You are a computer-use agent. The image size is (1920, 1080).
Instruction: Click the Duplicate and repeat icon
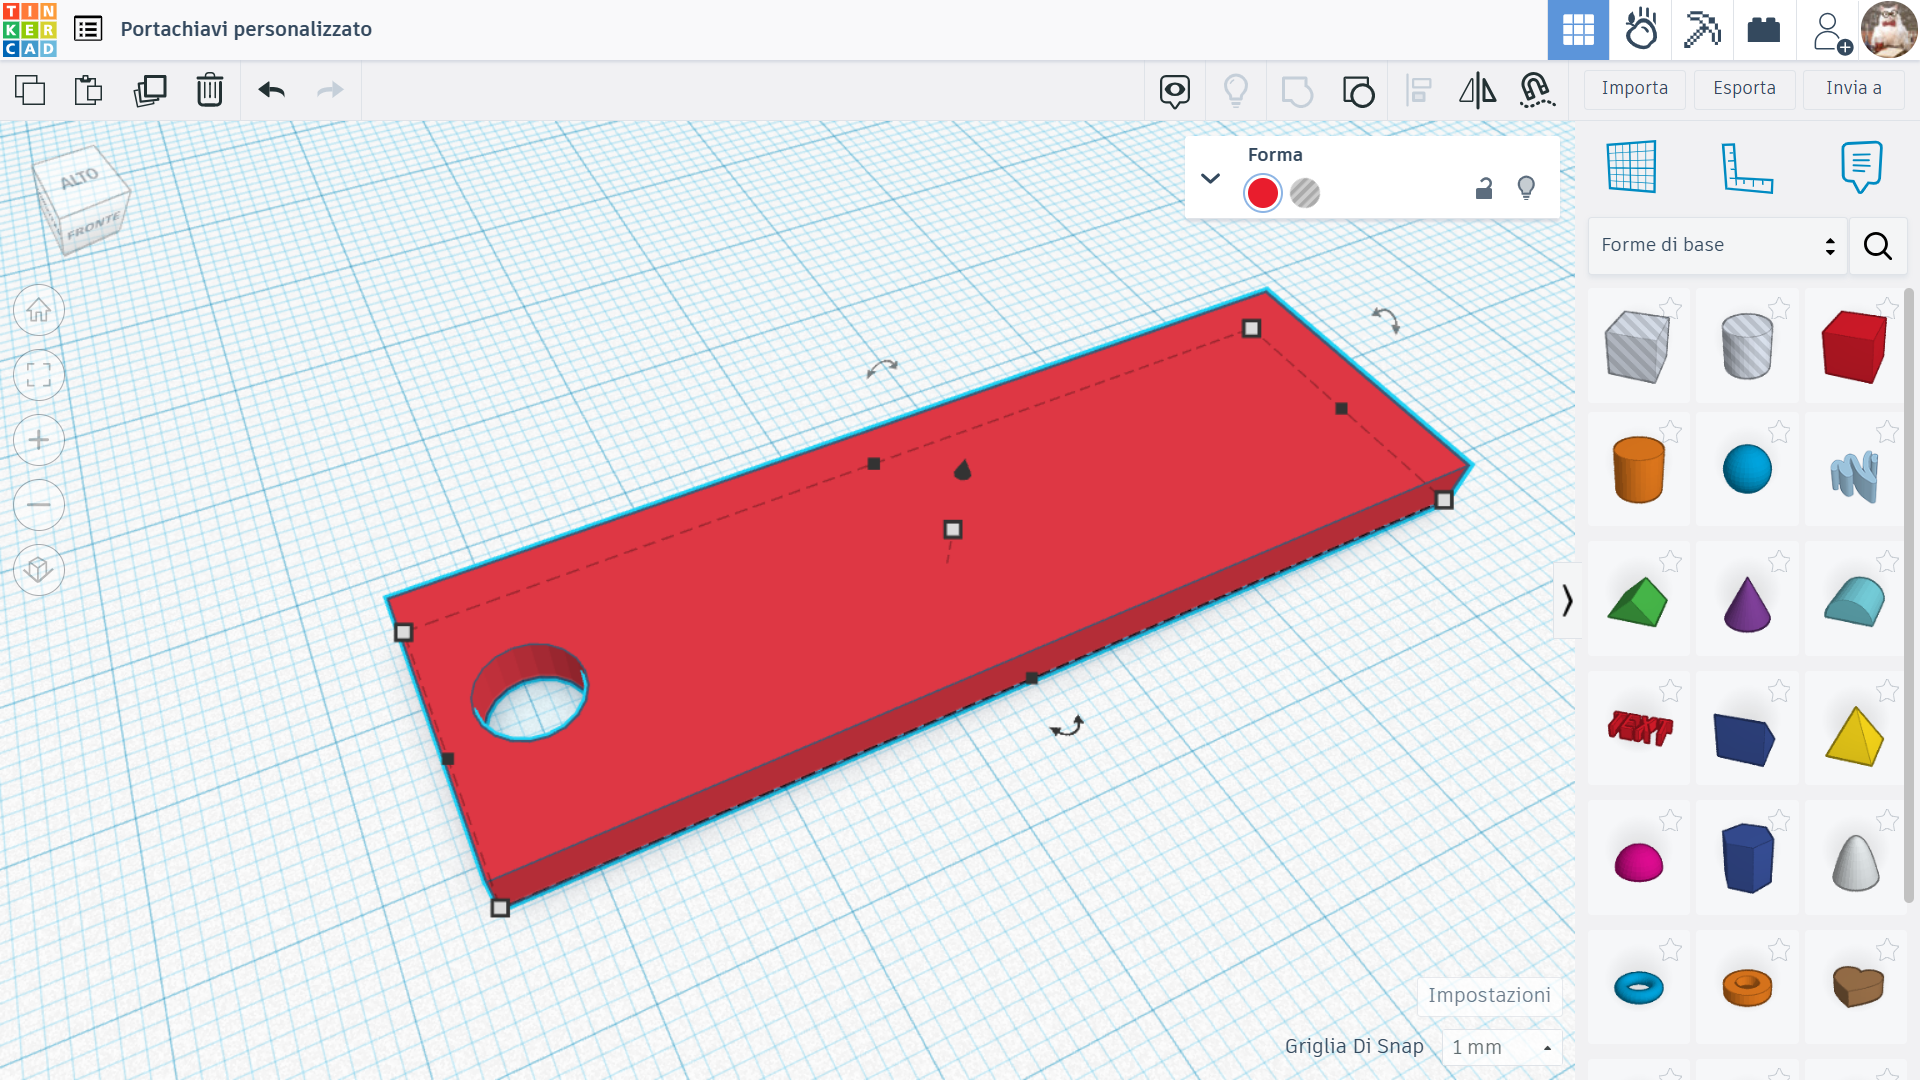(x=150, y=90)
